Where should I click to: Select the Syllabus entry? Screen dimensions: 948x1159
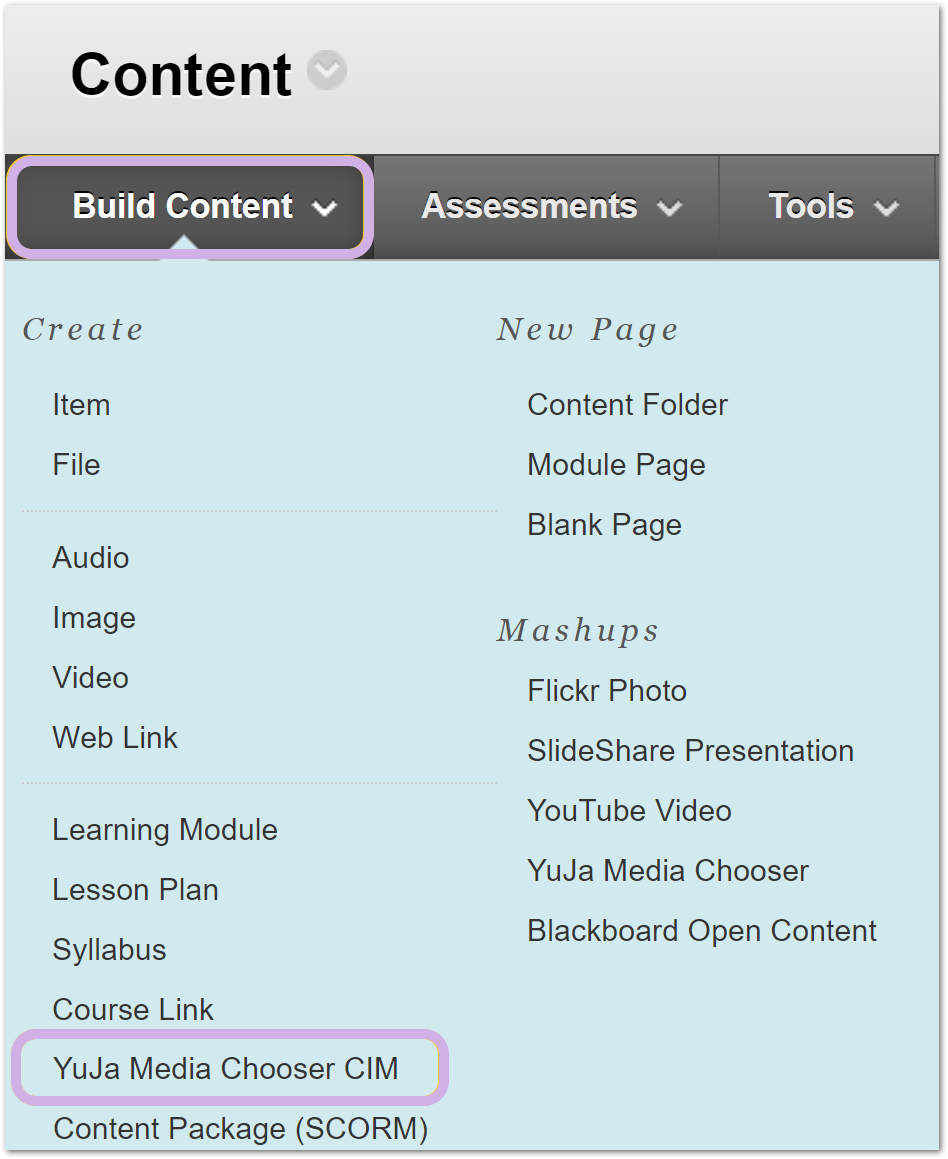[x=109, y=950]
